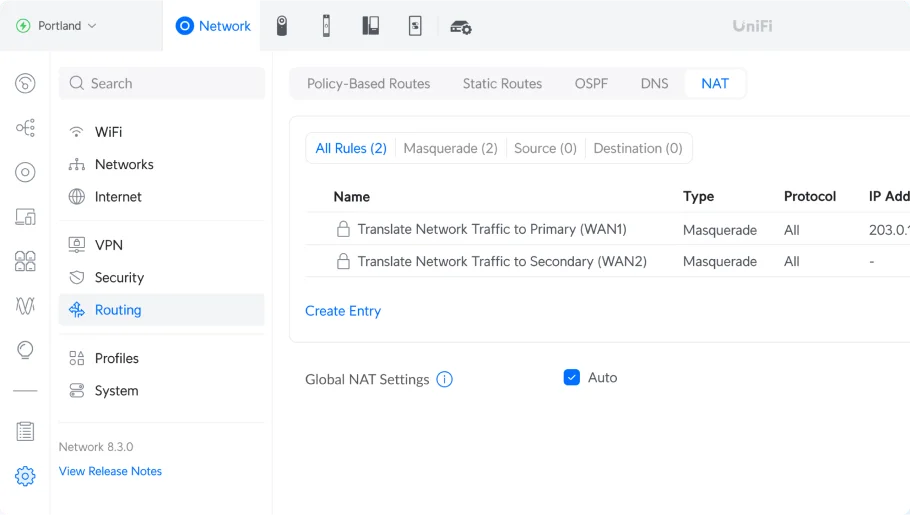Screen dimensions: 910x515
Task: Open the Dashboard icon in the left rail
Action: point(25,83)
